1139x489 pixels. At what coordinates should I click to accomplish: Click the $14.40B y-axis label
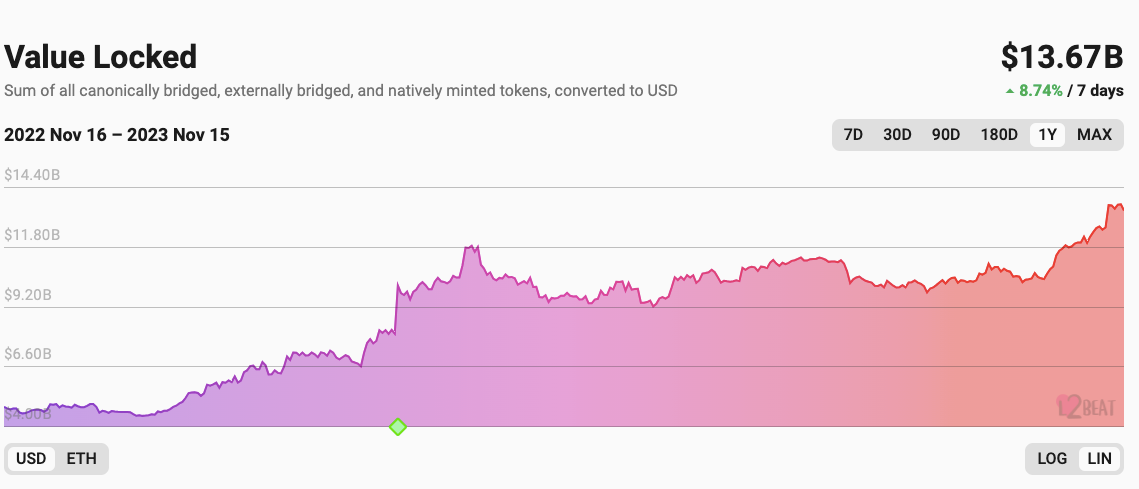click(x=32, y=175)
